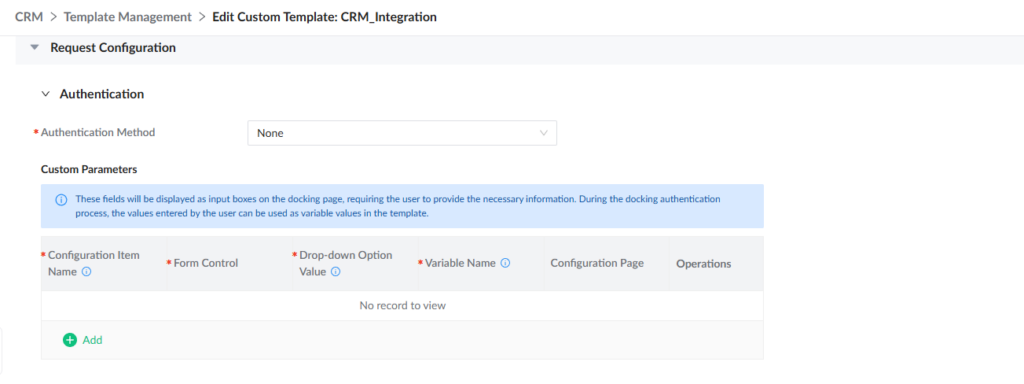The height and width of the screenshot is (384, 1024).
Task: Collapse the Request Configuration section triangle
Action: click(x=35, y=48)
